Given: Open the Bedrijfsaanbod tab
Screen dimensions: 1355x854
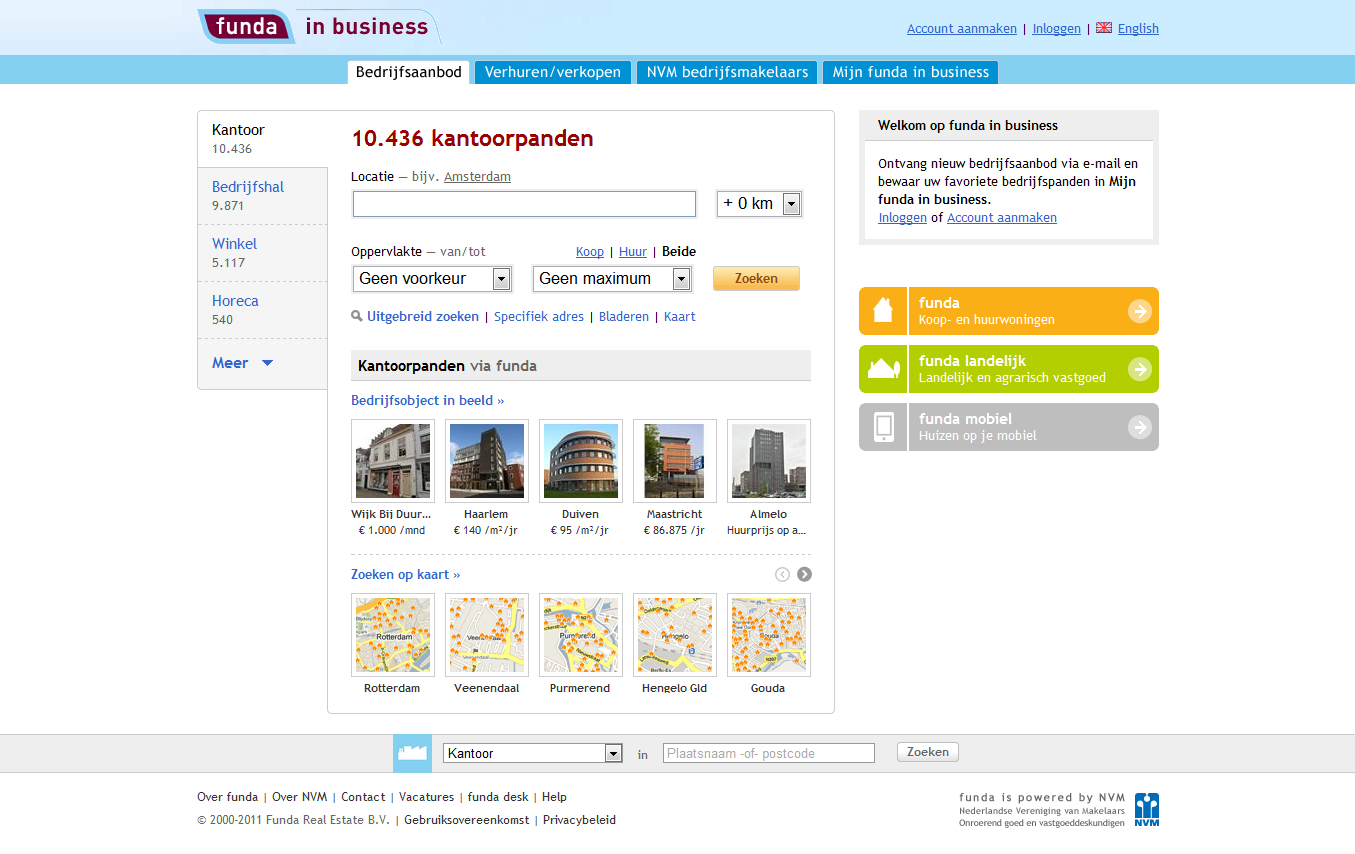Looking at the screenshot, I should tap(409, 72).
